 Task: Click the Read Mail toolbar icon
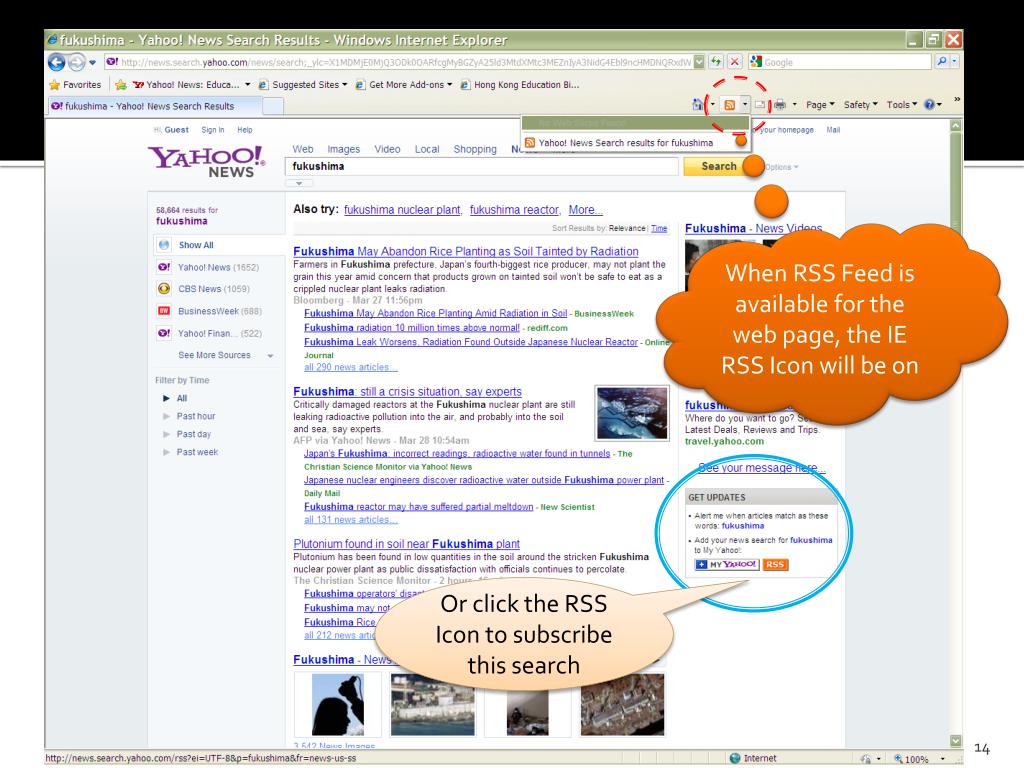coord(760,104)
